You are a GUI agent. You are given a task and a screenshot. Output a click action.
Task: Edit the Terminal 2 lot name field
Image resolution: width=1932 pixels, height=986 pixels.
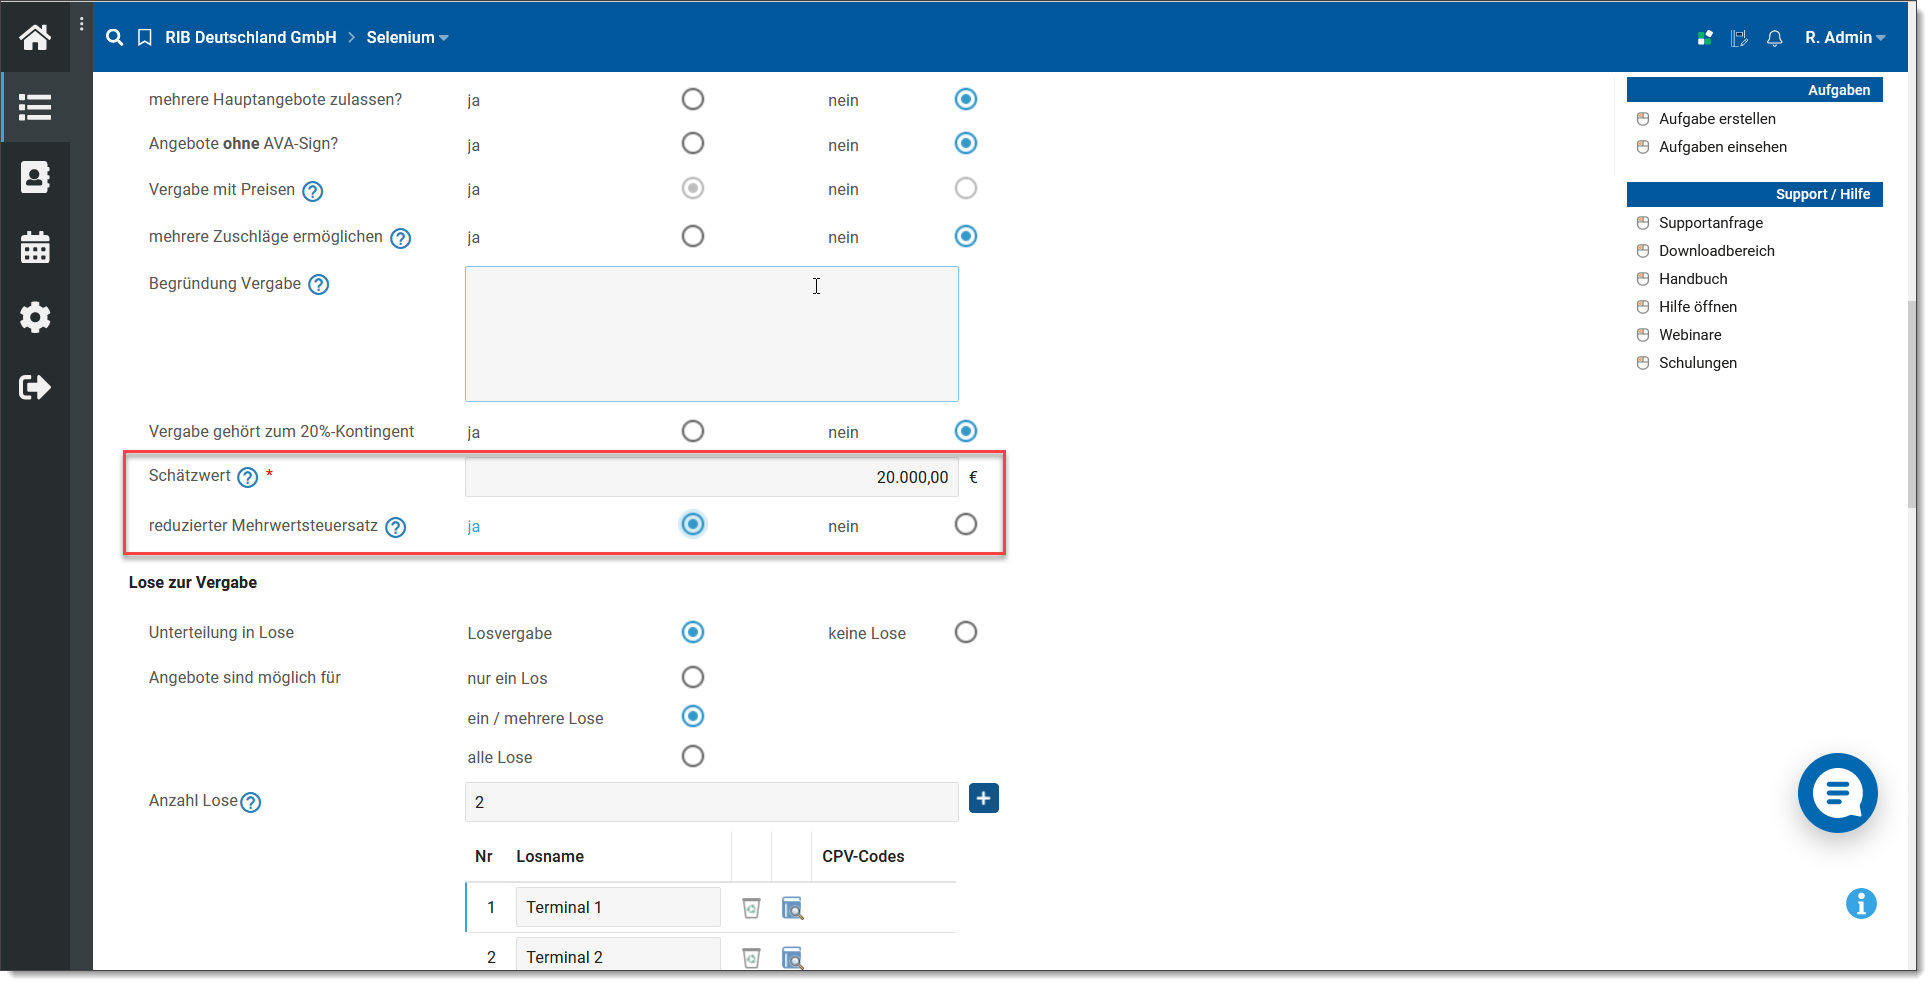pyautogui.click(x=618, y=955)
